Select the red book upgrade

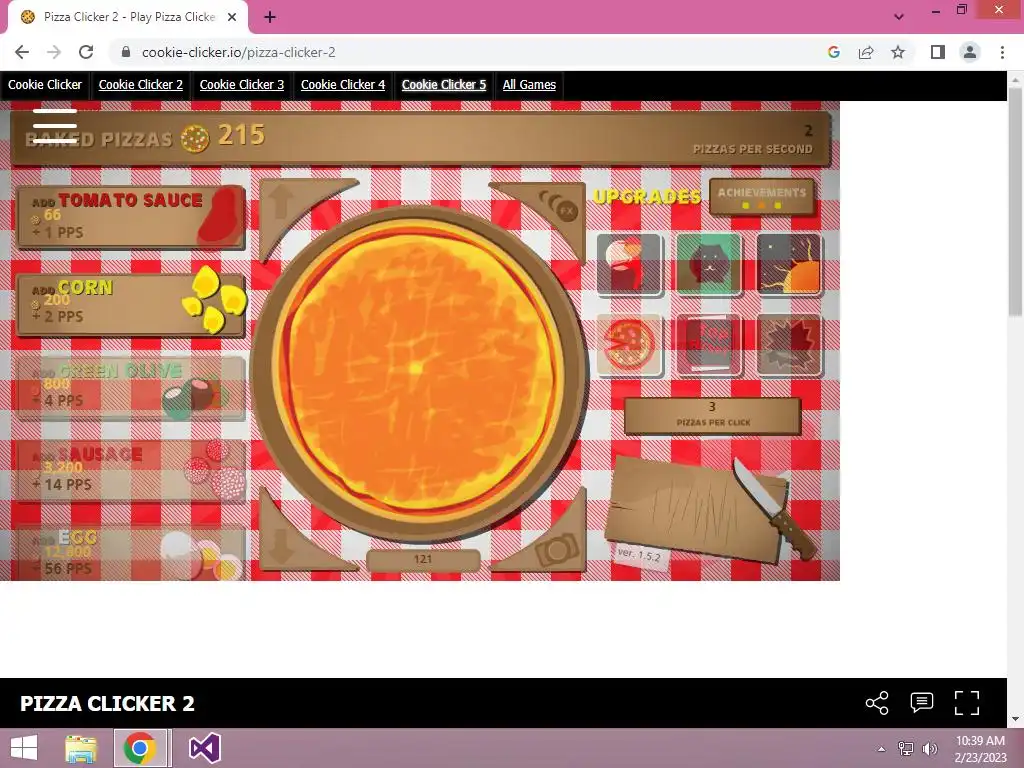tap(709, 345)
